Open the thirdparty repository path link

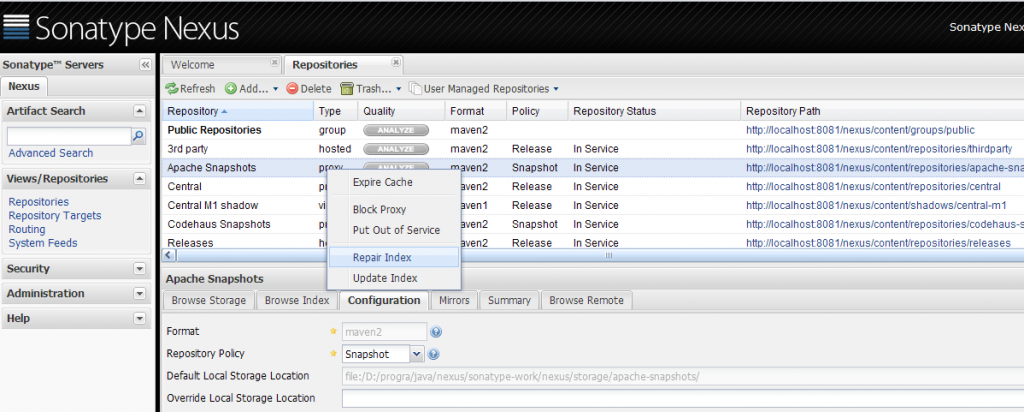pos(879,150)
